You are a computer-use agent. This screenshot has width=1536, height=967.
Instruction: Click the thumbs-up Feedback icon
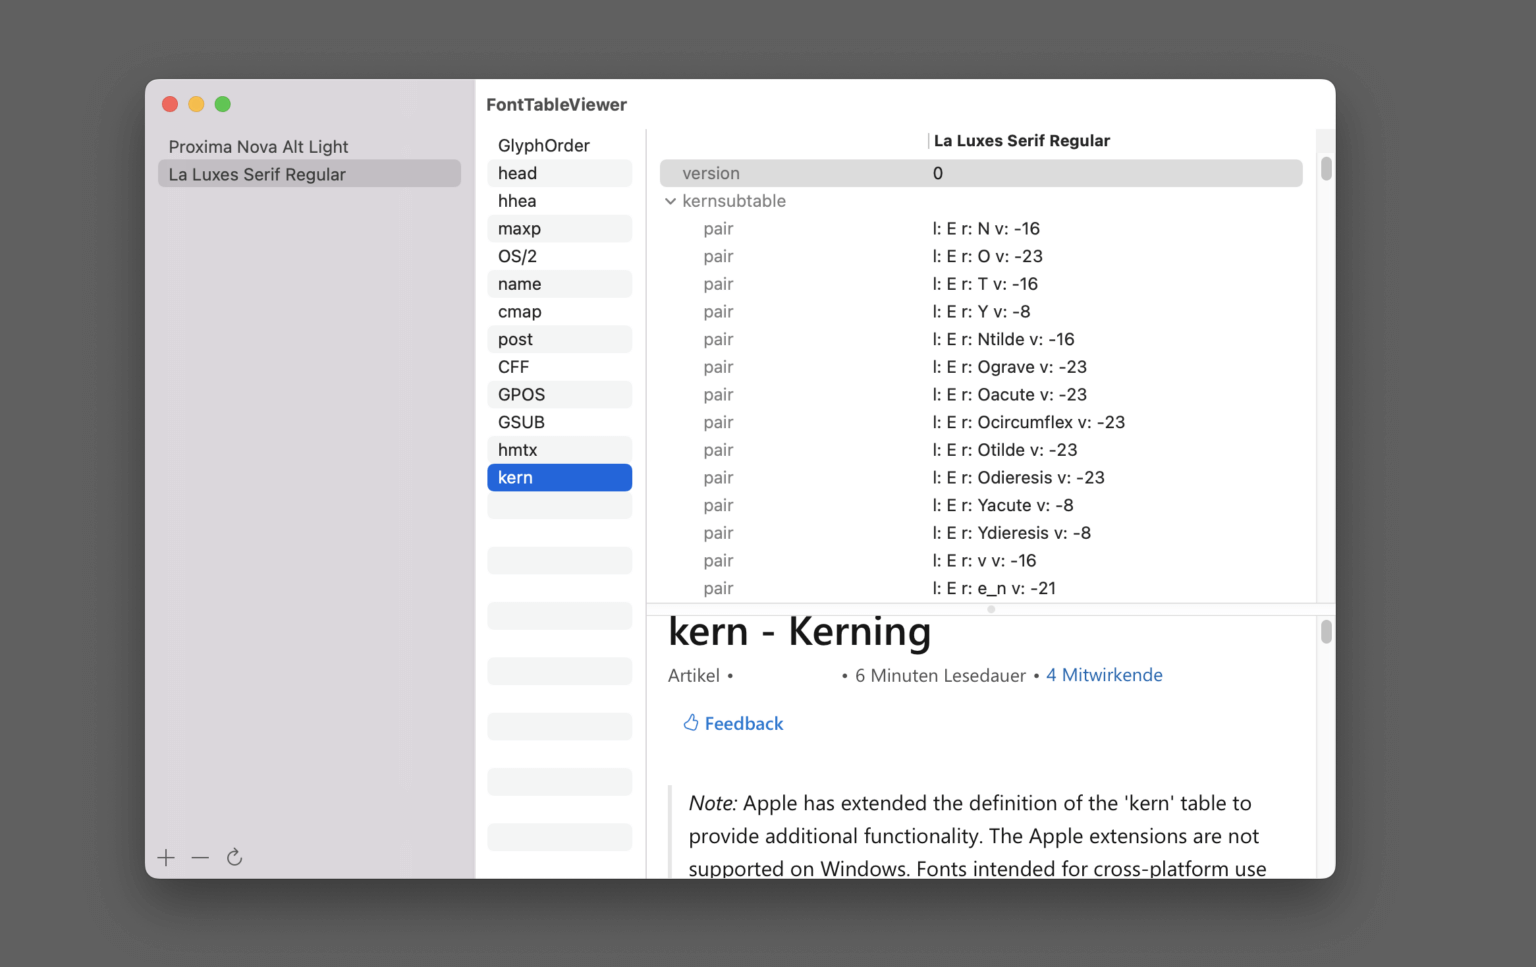point(690,722)
